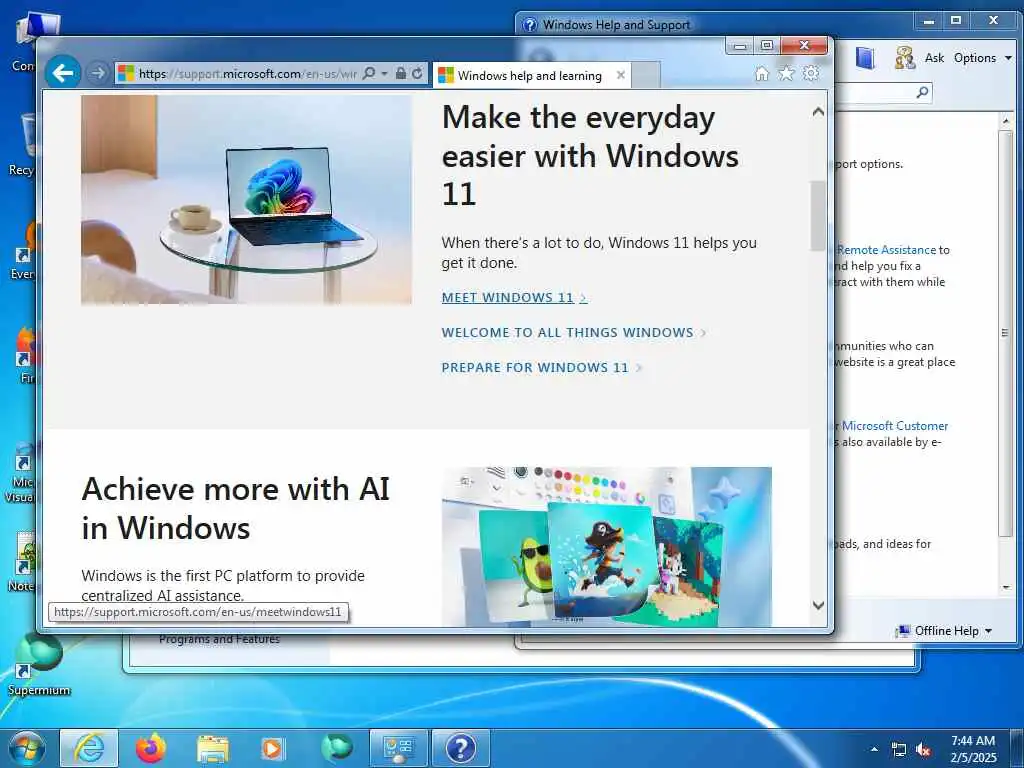This screenshot has height=768, width=1024.
Task: Select the Recycle Bin desktop icon
Action: (22, 145)
